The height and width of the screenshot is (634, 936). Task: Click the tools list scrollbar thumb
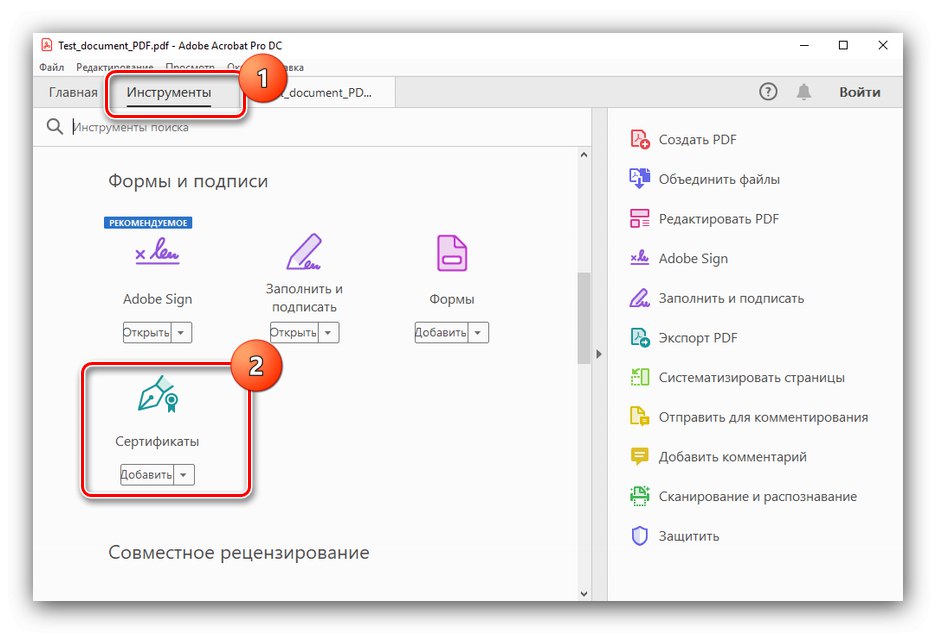tap(584, 318)
